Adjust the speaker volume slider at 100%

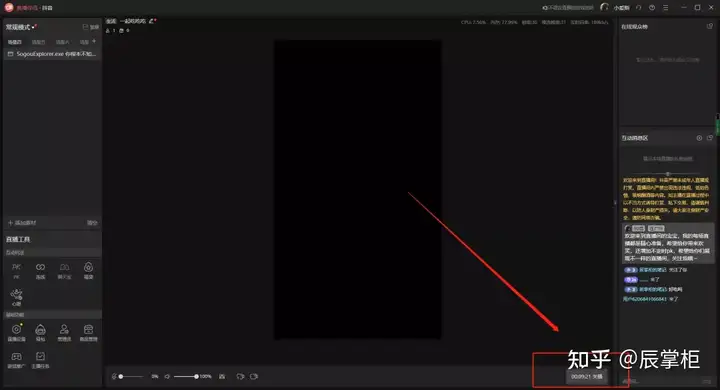click(186, 377)
